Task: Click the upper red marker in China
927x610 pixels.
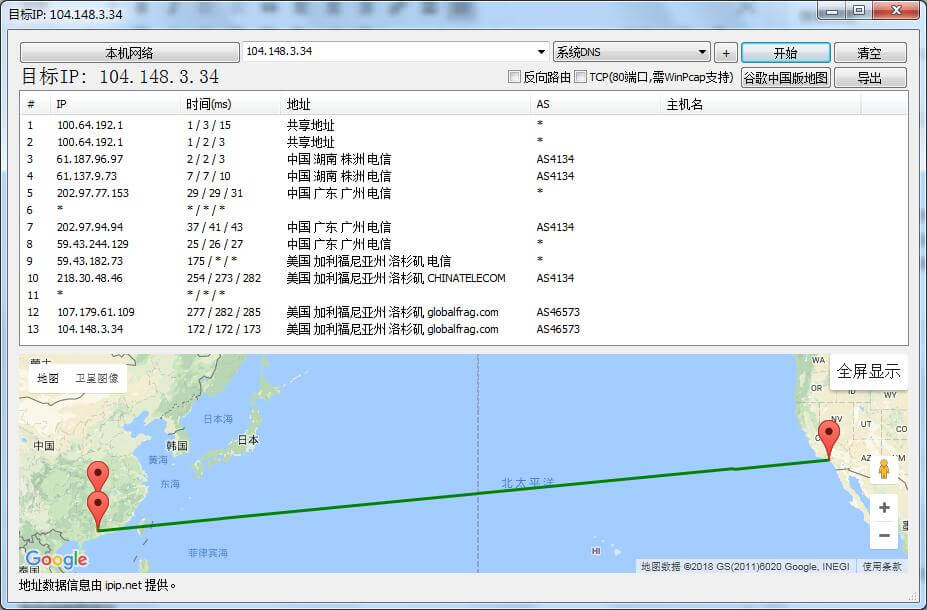Action: click(97, 475)
